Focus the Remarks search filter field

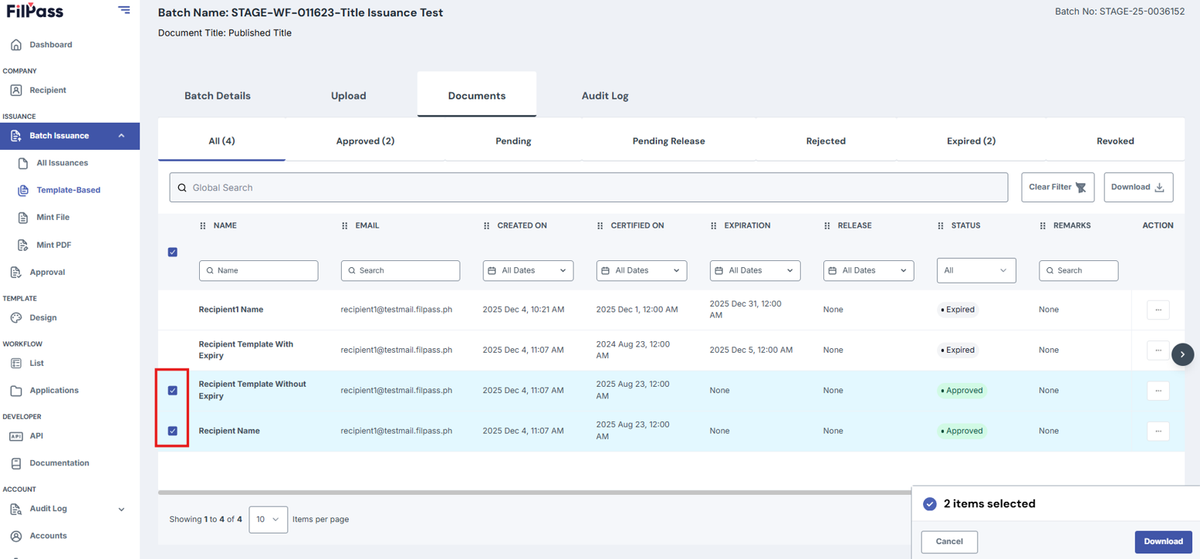pos(1078,270)
